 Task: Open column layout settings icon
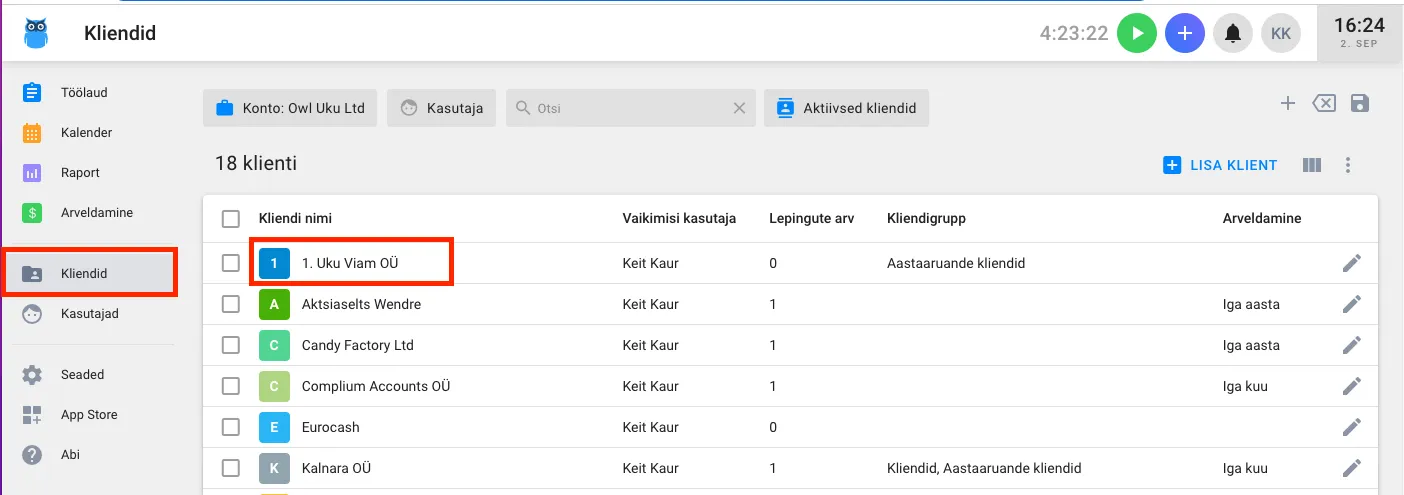[1313, 165]
